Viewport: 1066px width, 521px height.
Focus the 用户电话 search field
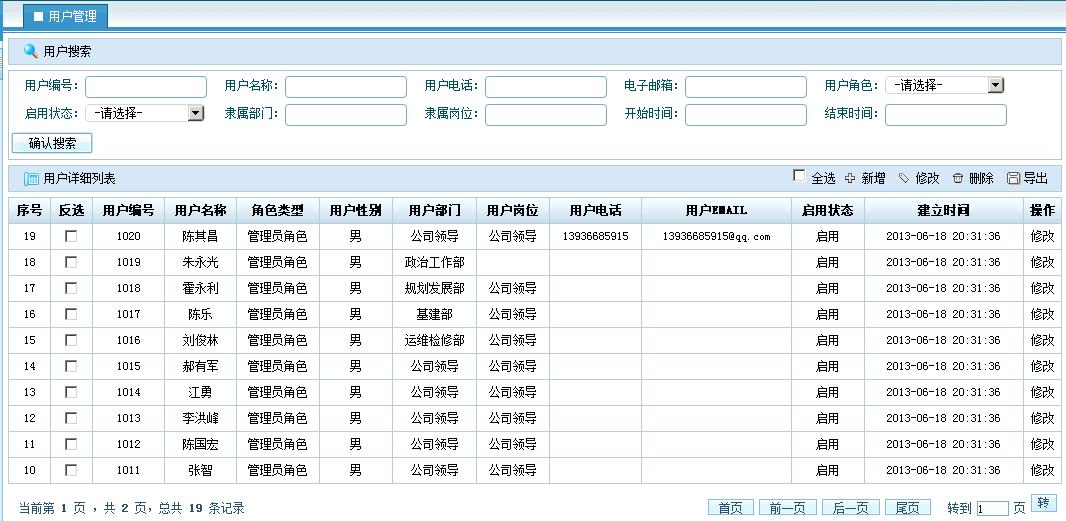click(545, 86)
